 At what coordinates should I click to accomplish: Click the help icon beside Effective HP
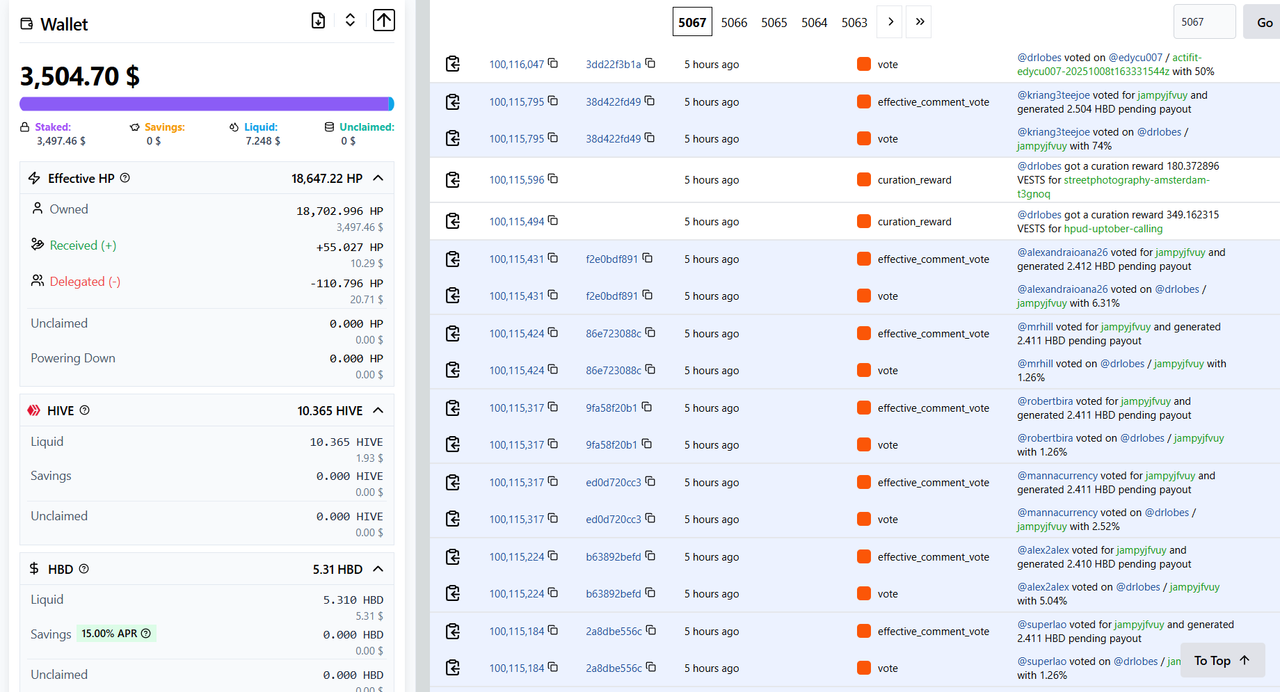125,178
